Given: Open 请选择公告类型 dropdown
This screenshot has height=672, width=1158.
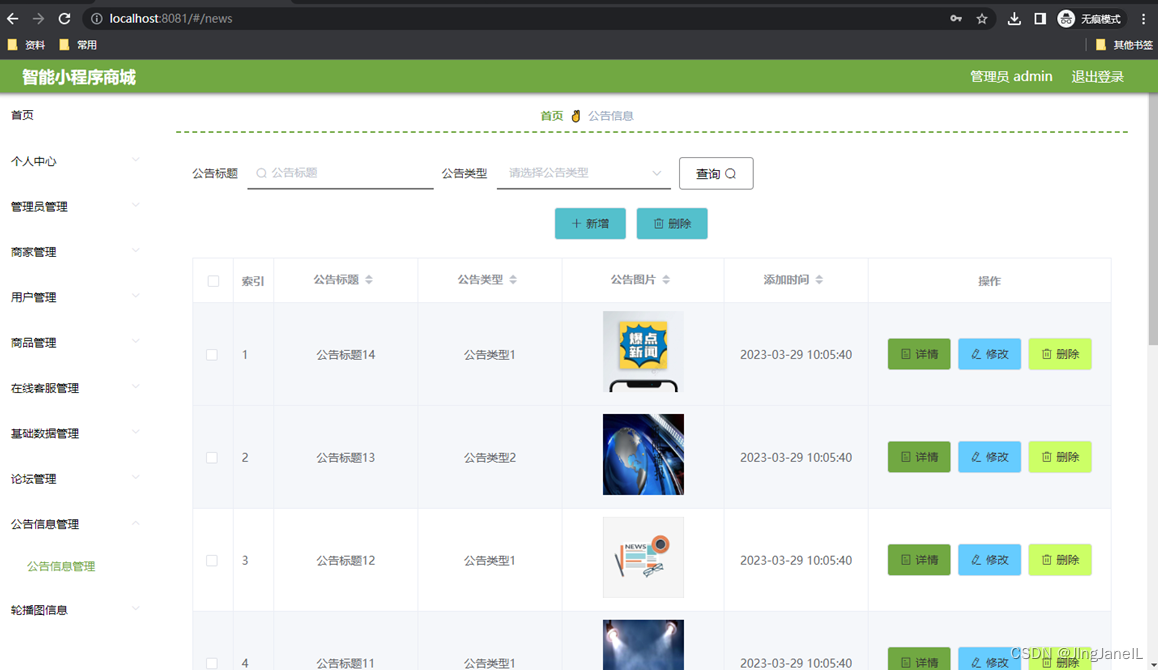Looking at the screenshot, I should (x=583, y=173).
